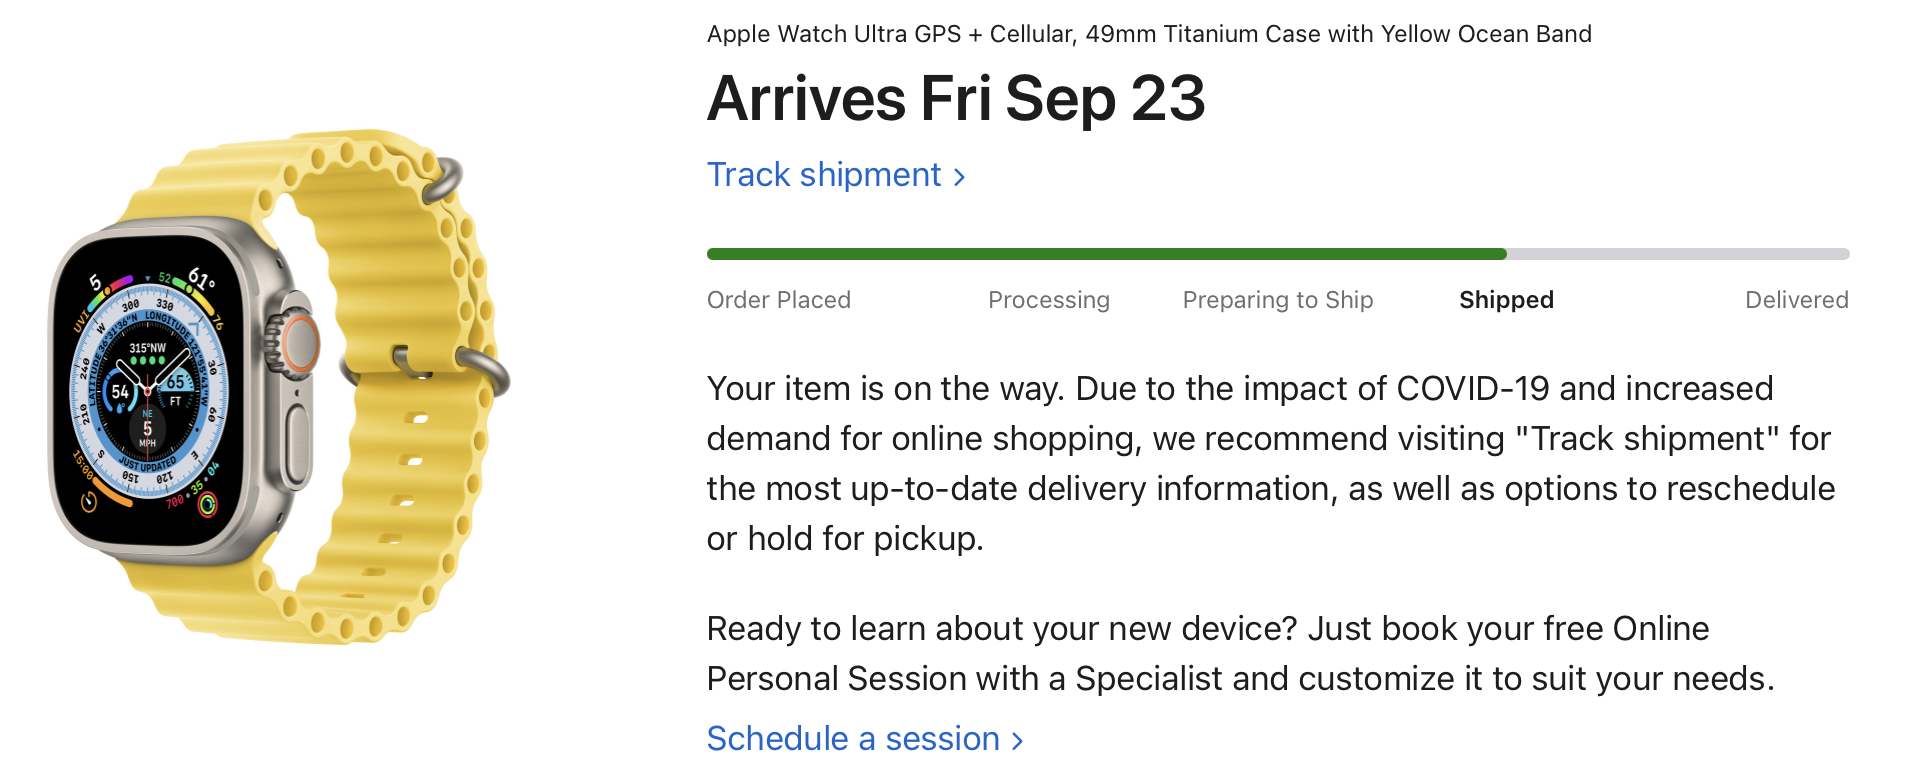Click the Apple Watch Ultra face display

pos(148,394)
